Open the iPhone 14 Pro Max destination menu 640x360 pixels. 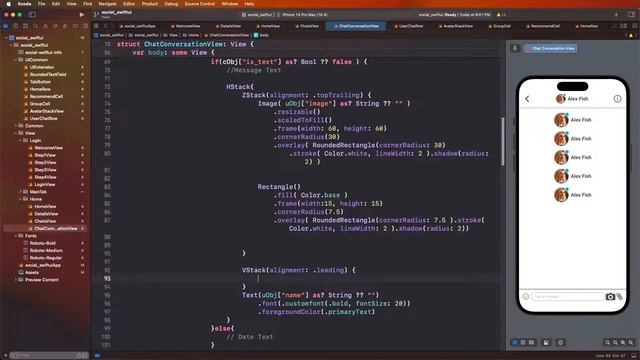(x=302, y=15)
